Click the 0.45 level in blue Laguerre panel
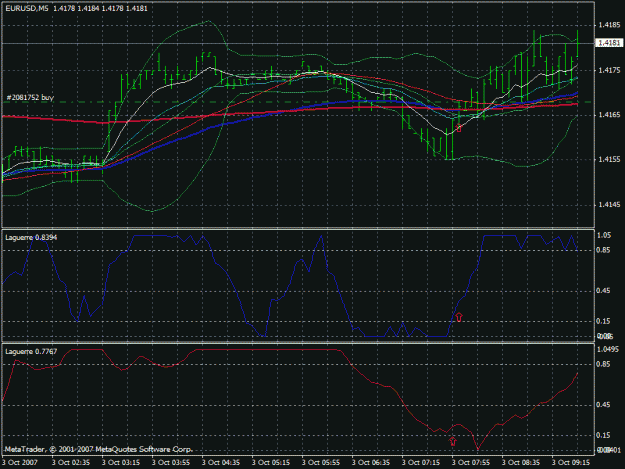 click(x=603, y=291)
